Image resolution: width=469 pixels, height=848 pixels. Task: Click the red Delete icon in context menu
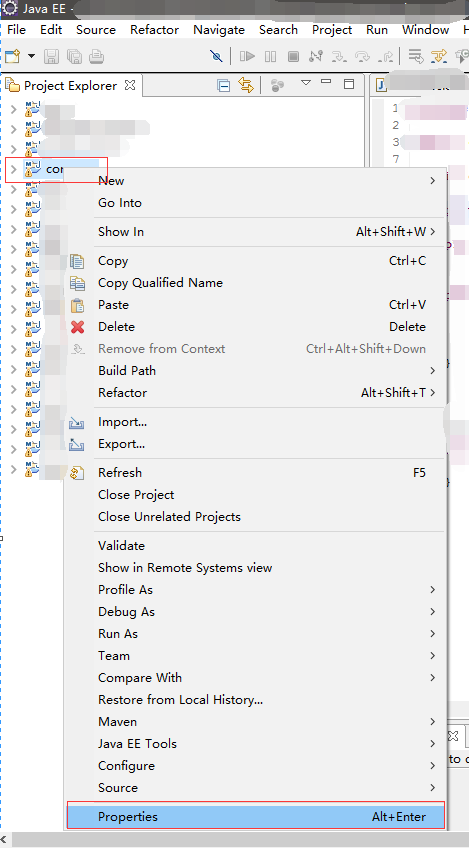point(77,327)
